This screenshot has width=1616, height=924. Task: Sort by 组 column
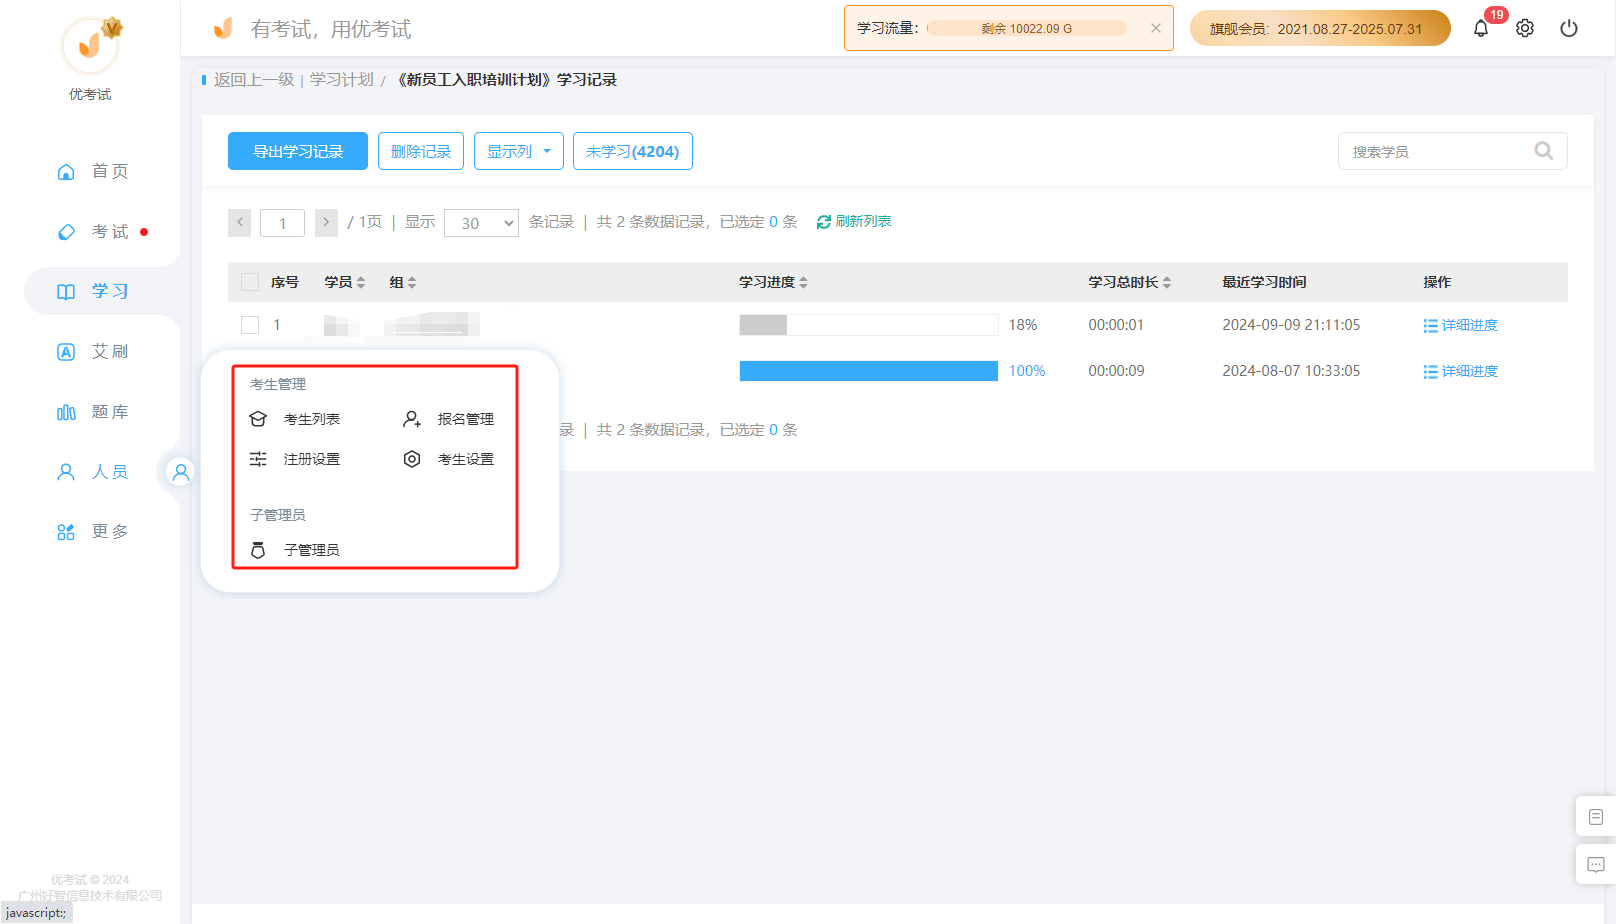(x=403, y=282)
